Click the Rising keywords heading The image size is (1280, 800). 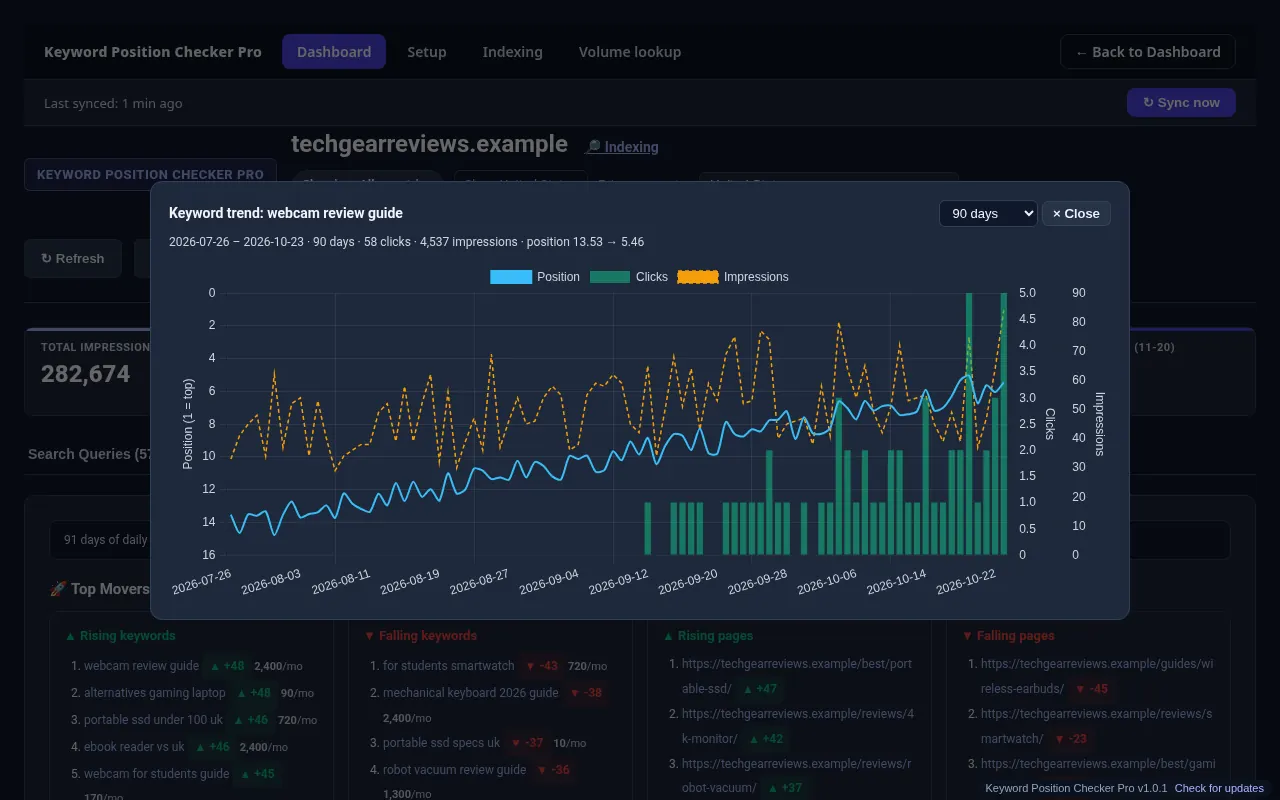coord(120,636)
